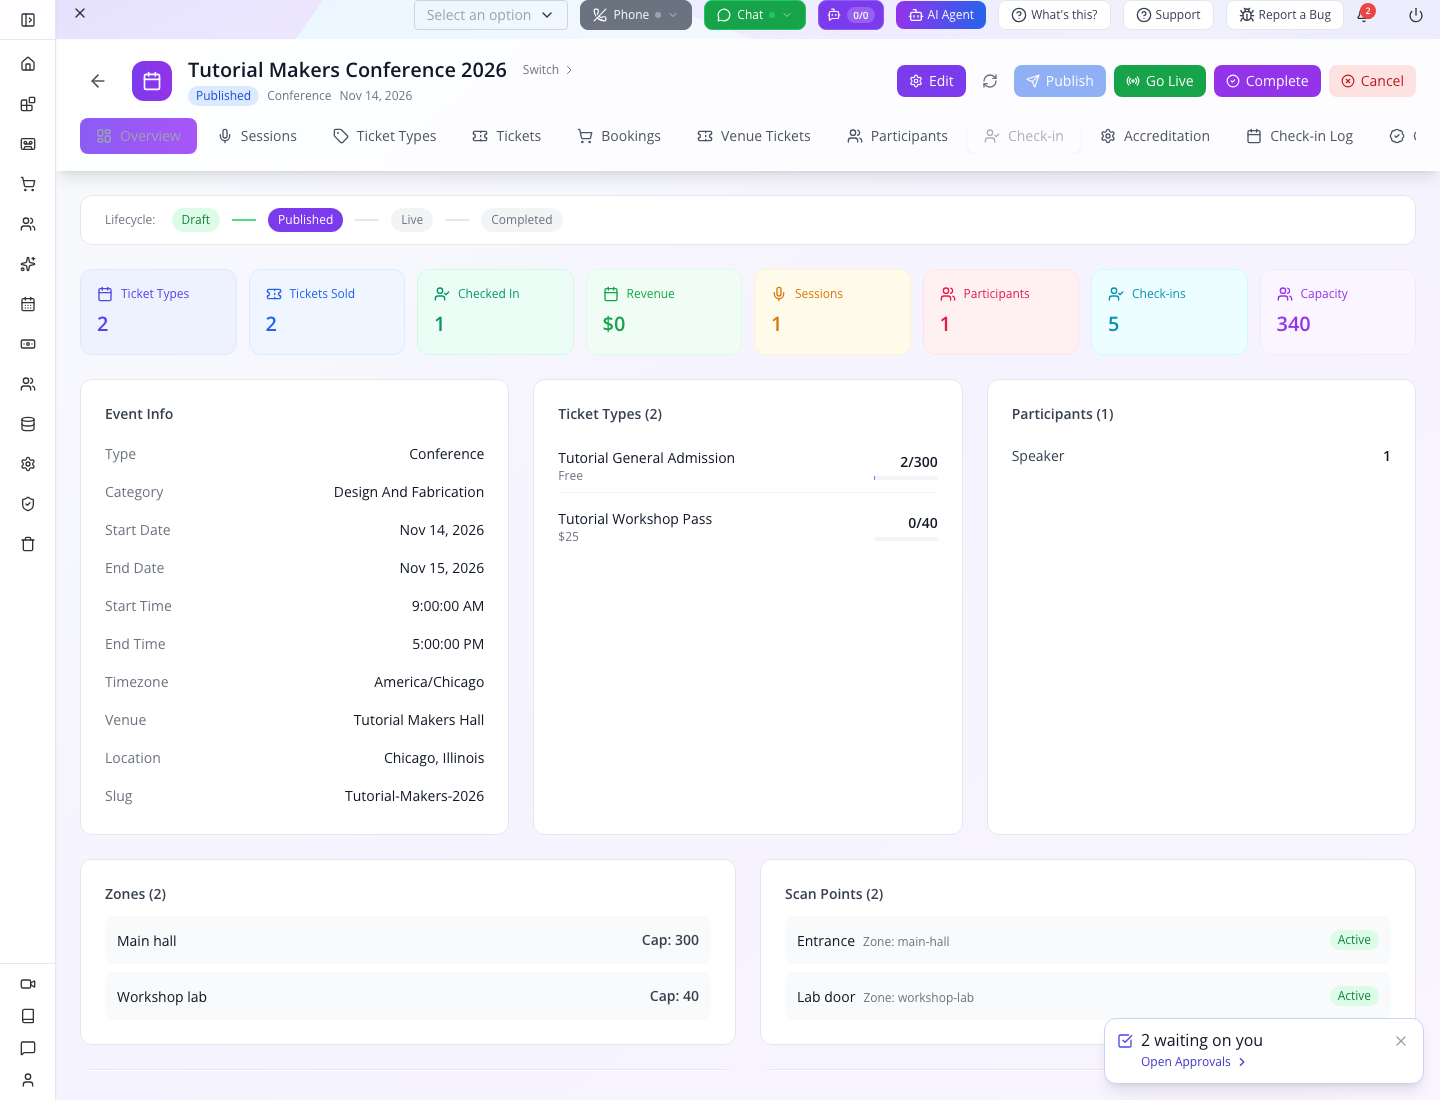Click the 'Workshop lab' zone row

(408, 996)
